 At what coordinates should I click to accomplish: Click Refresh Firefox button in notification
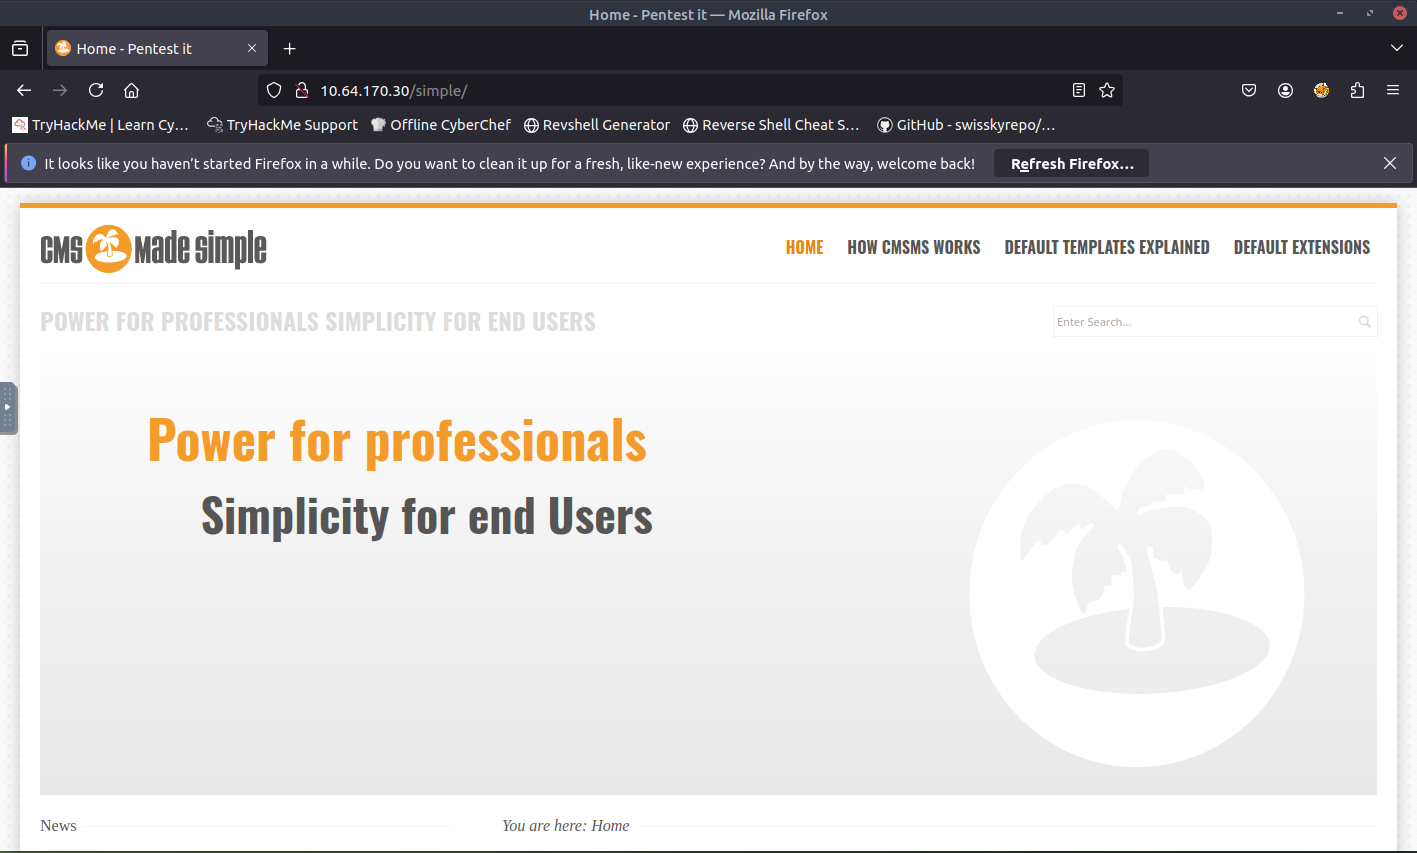1071,164
